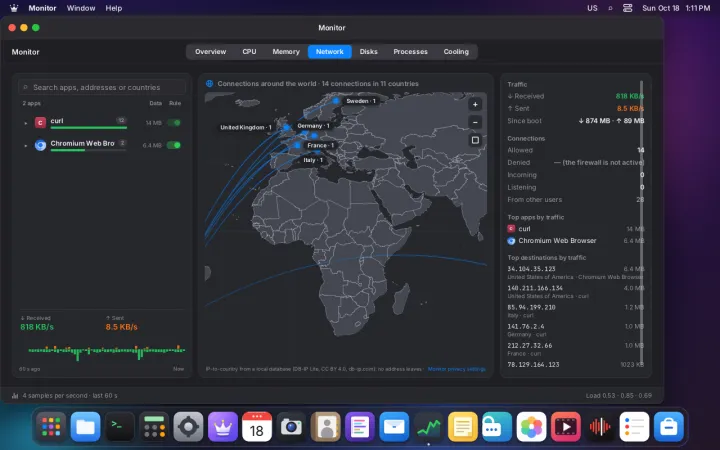Click the Sun Oct 18 clock in menu bar
This screenshot has height=450, width=720.
coord(676,8)
